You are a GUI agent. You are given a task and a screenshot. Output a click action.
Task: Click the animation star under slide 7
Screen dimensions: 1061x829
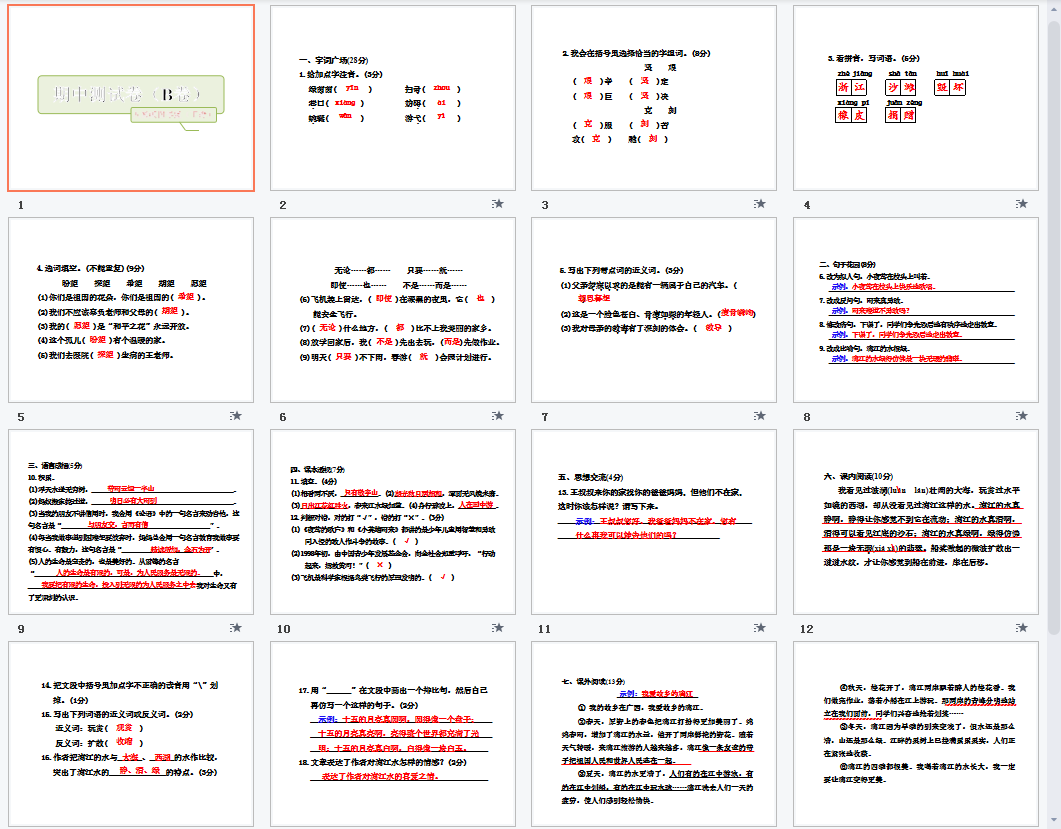coord(760,416)
